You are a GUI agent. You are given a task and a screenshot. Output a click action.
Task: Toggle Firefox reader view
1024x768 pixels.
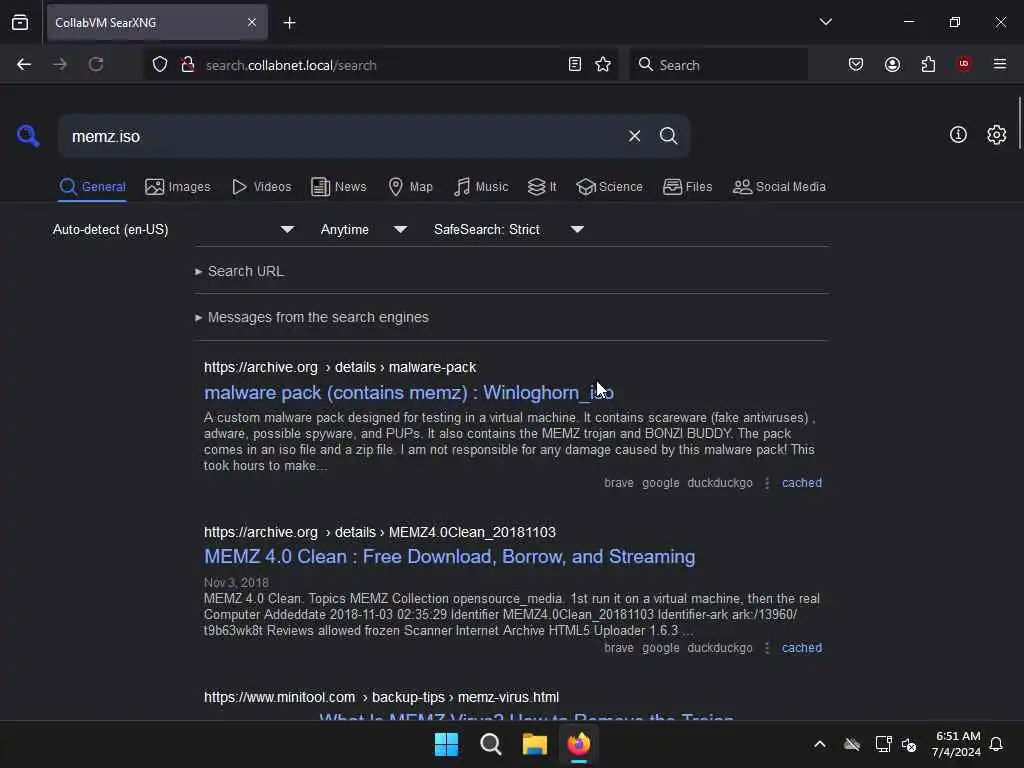coord(575,65)
